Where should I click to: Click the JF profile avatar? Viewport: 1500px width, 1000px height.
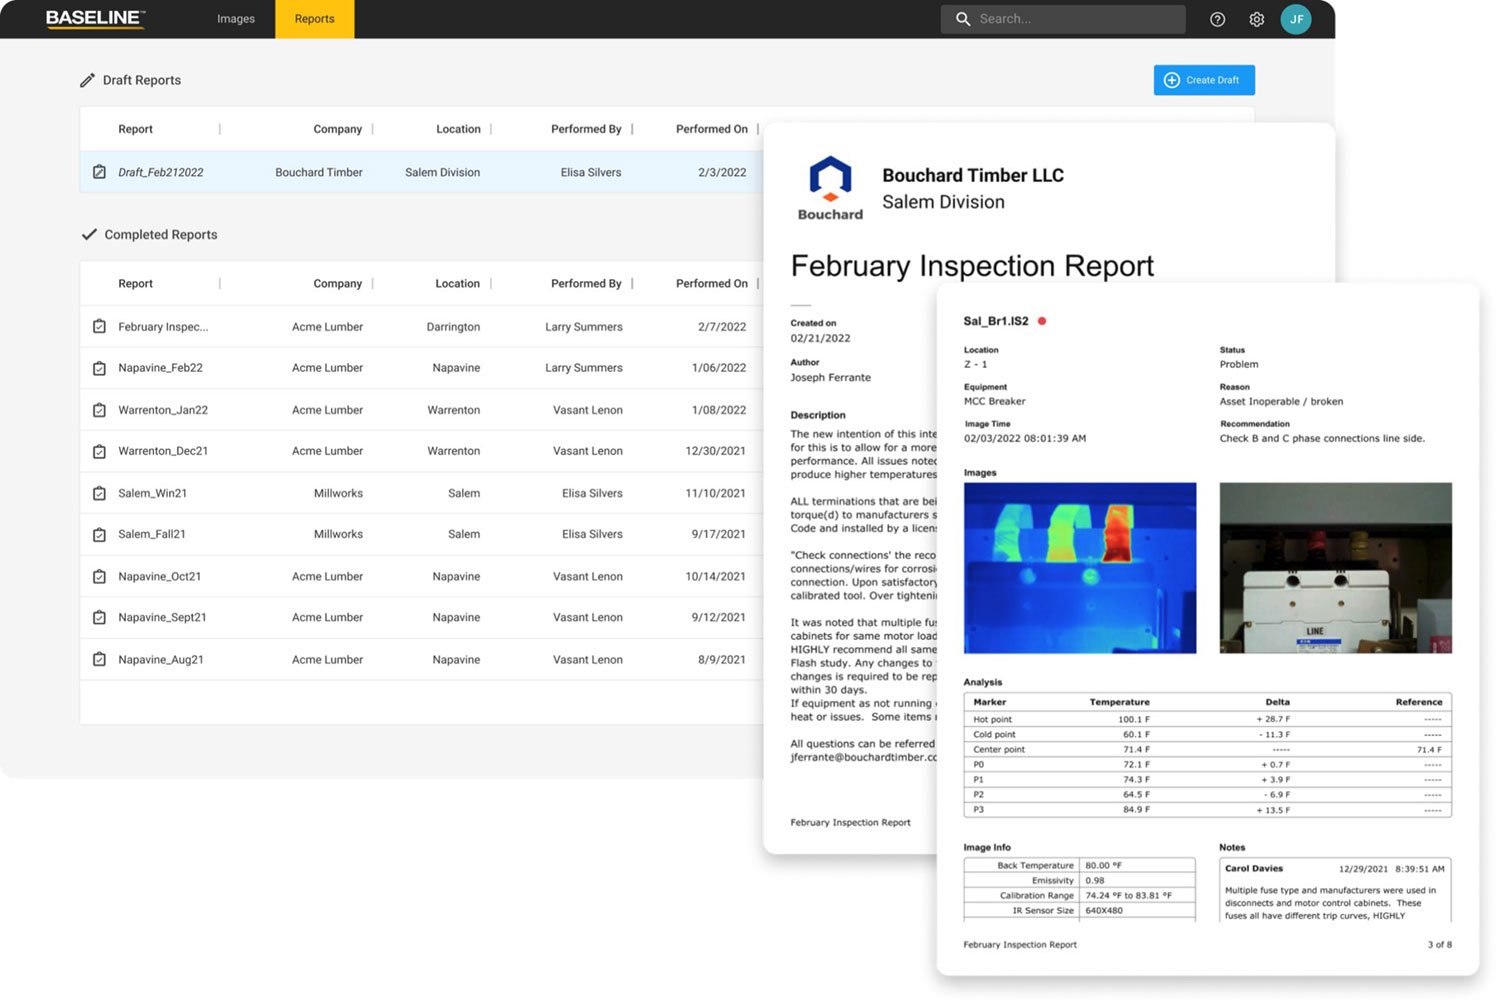pyautogui.click(x=1296, y=18)
